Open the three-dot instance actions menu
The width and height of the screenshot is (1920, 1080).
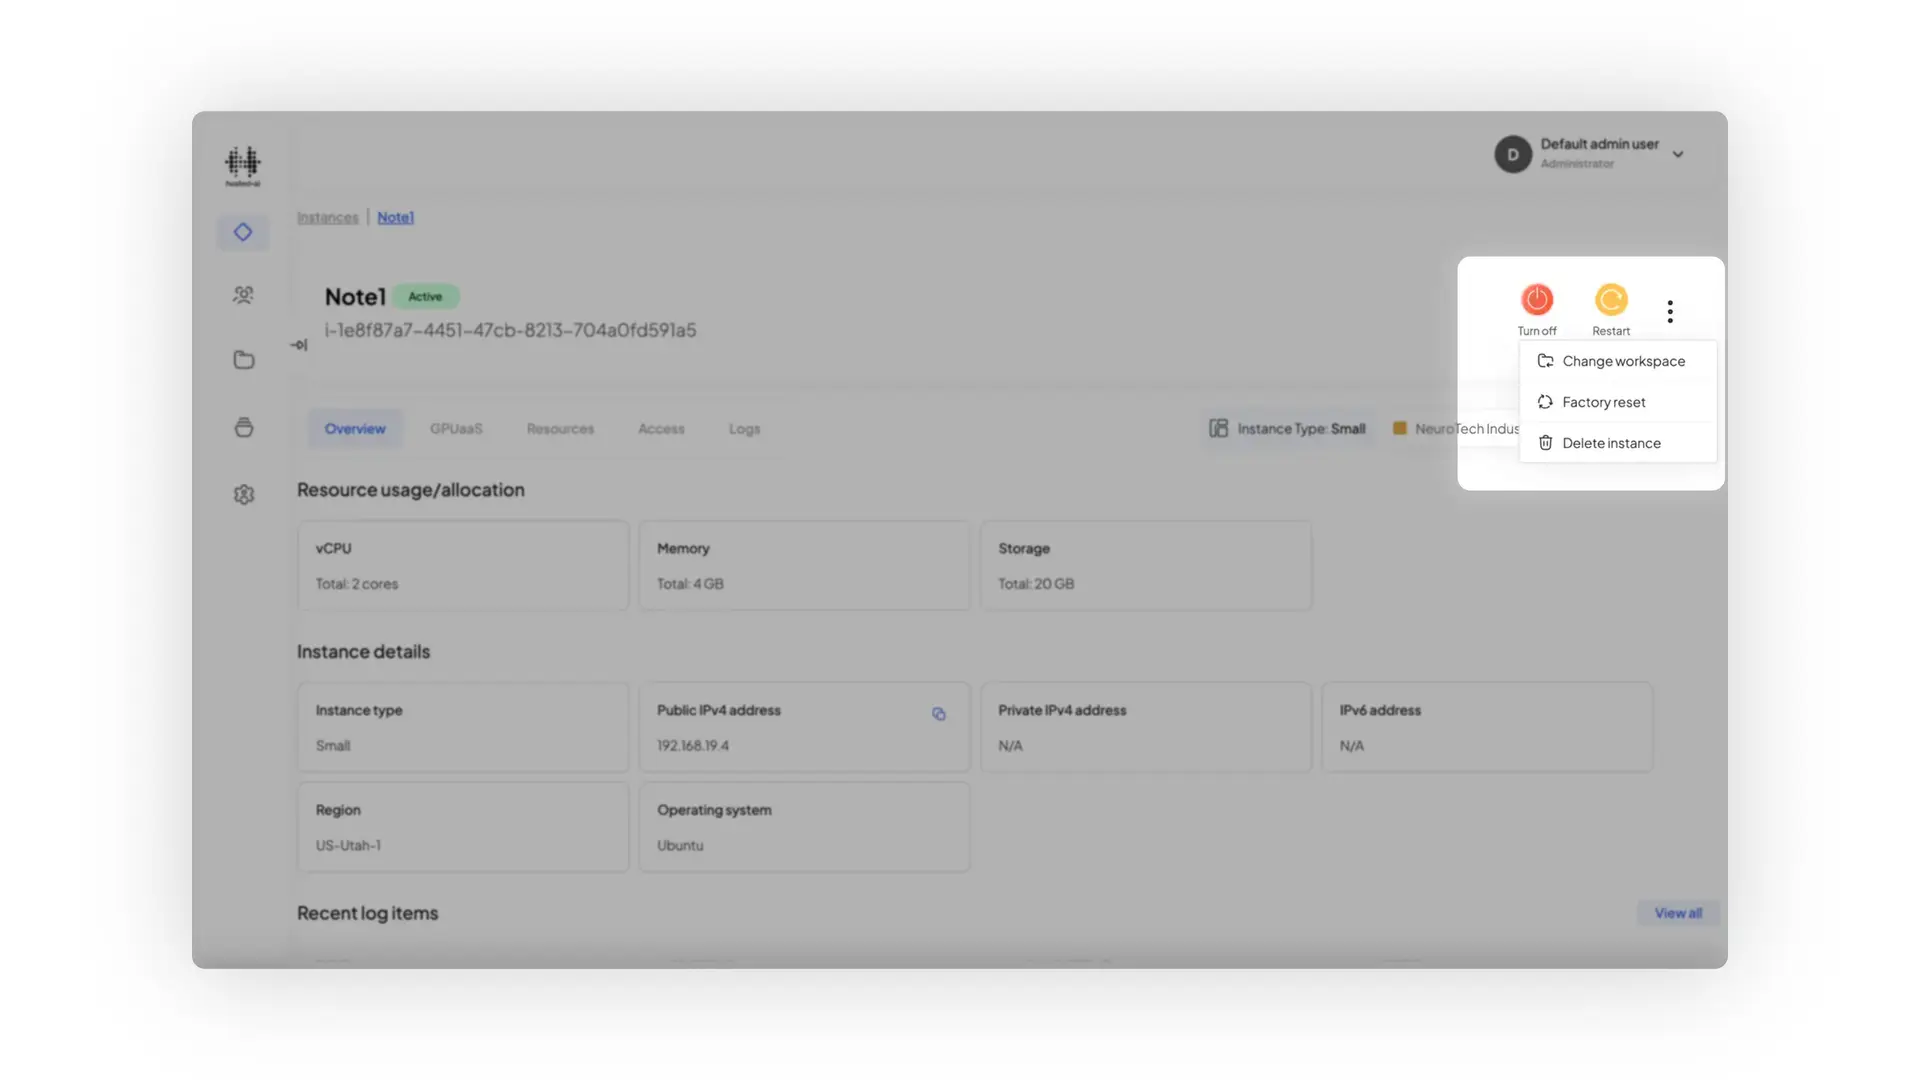click(x=1669, y=310)
